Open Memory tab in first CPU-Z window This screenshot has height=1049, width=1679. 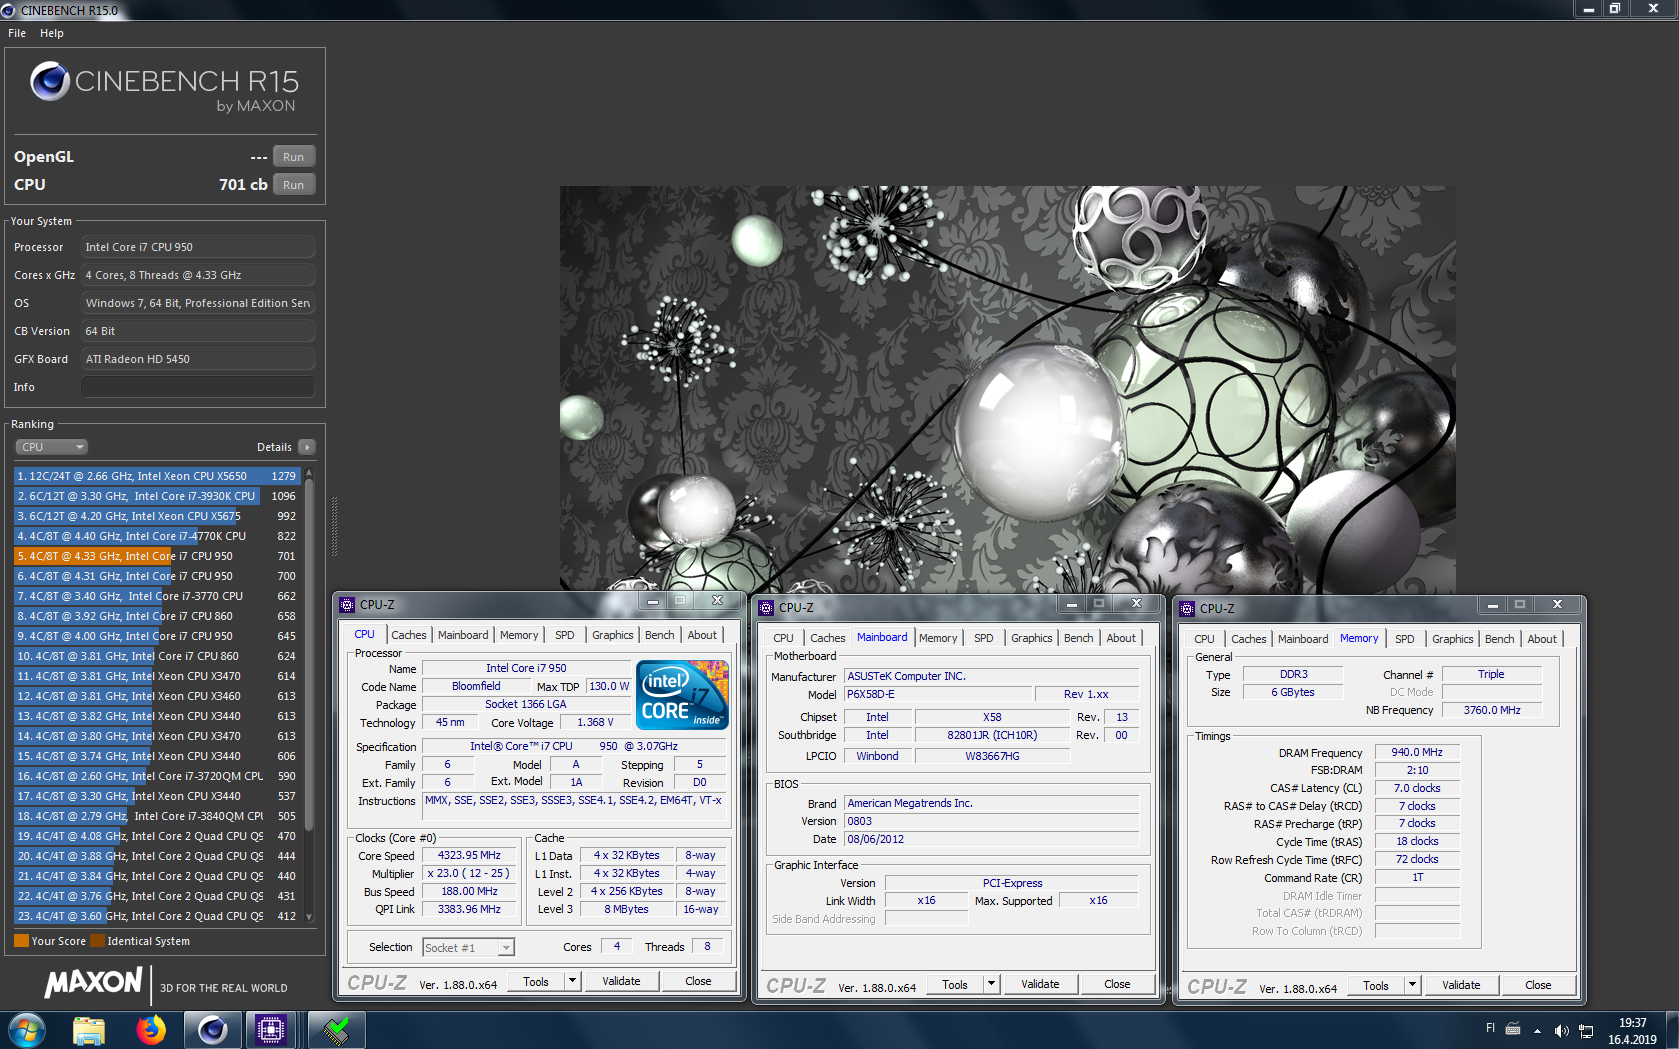(x=519, y=635)
